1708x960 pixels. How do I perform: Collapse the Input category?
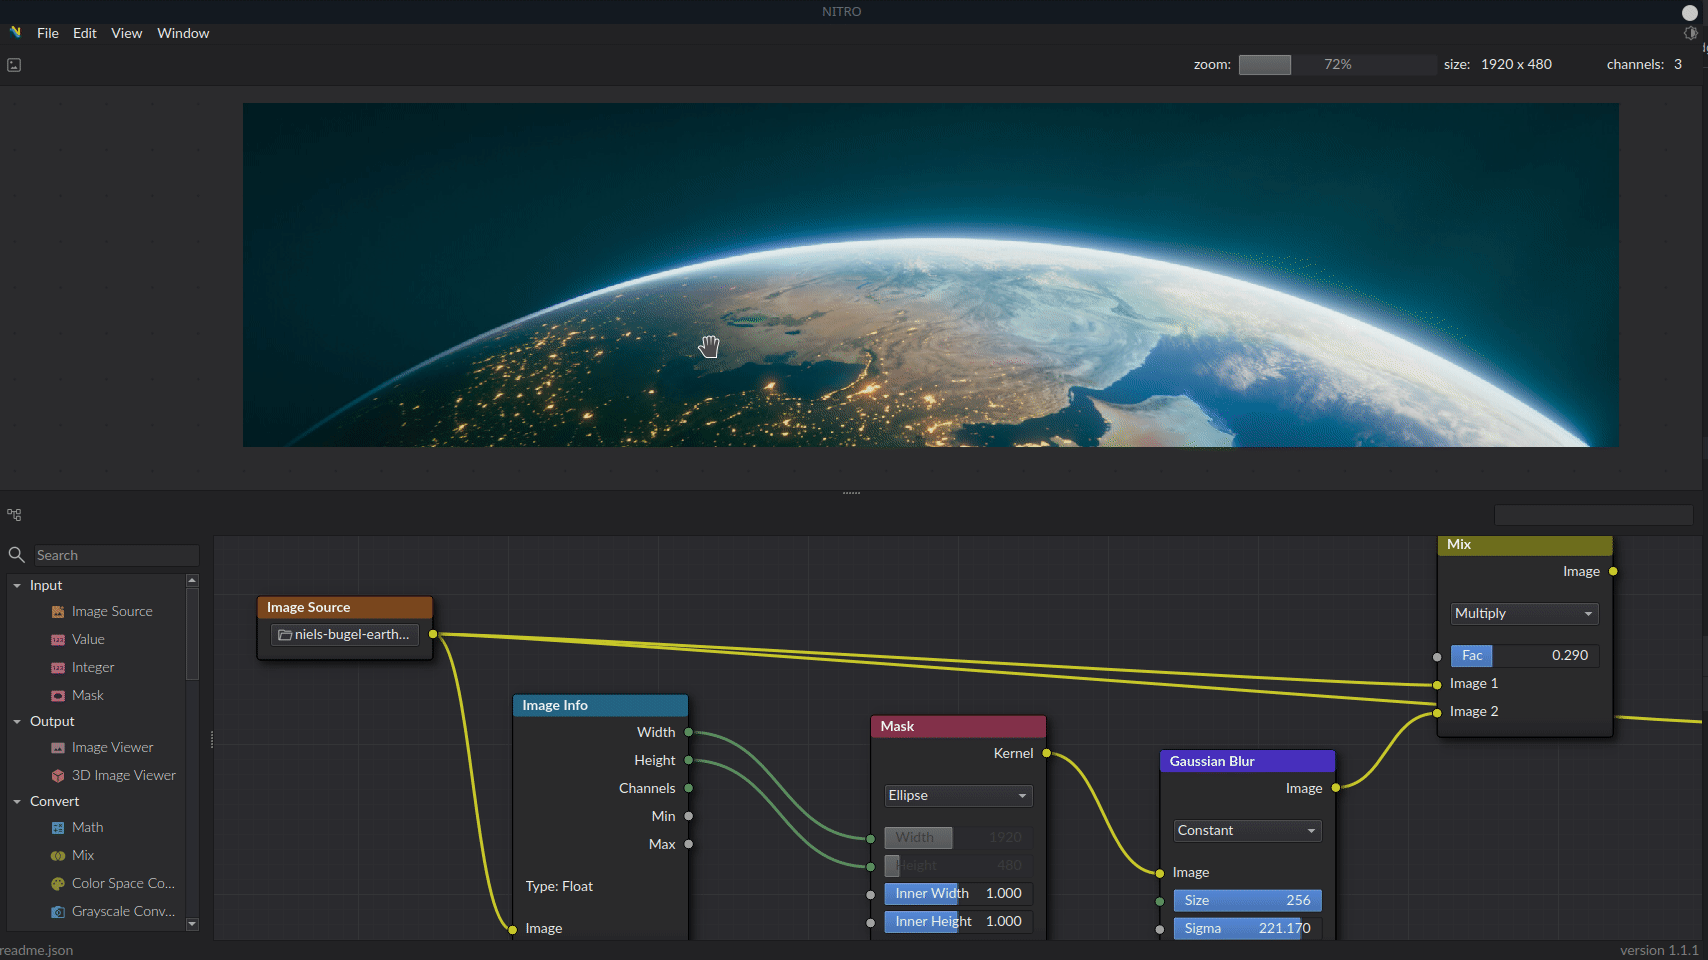(x=17, y=585)
